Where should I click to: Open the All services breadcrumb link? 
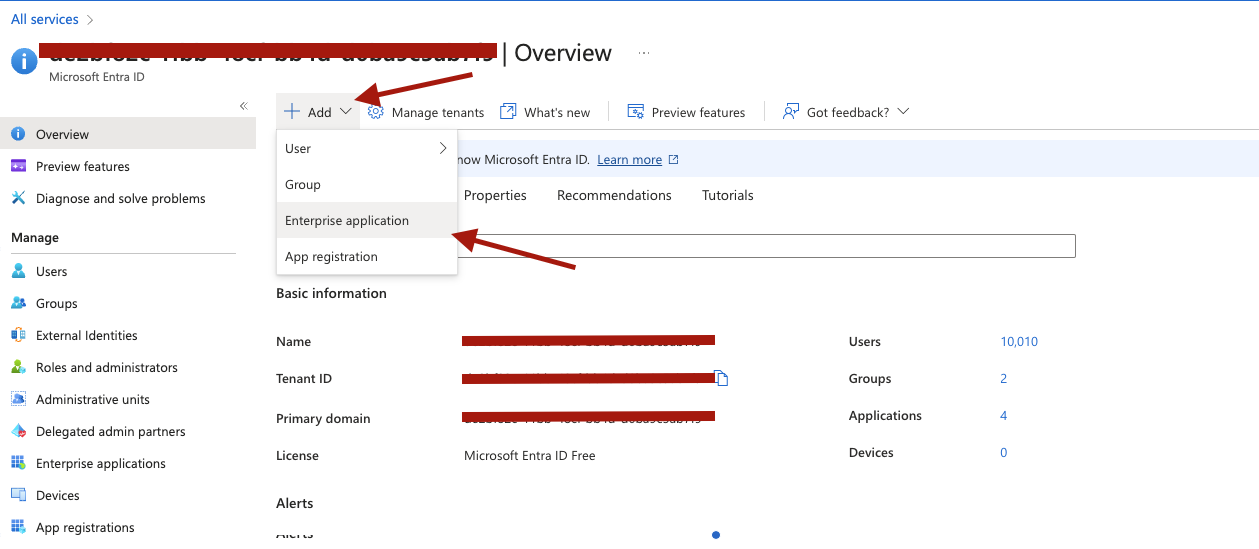[x=45, y=19]
